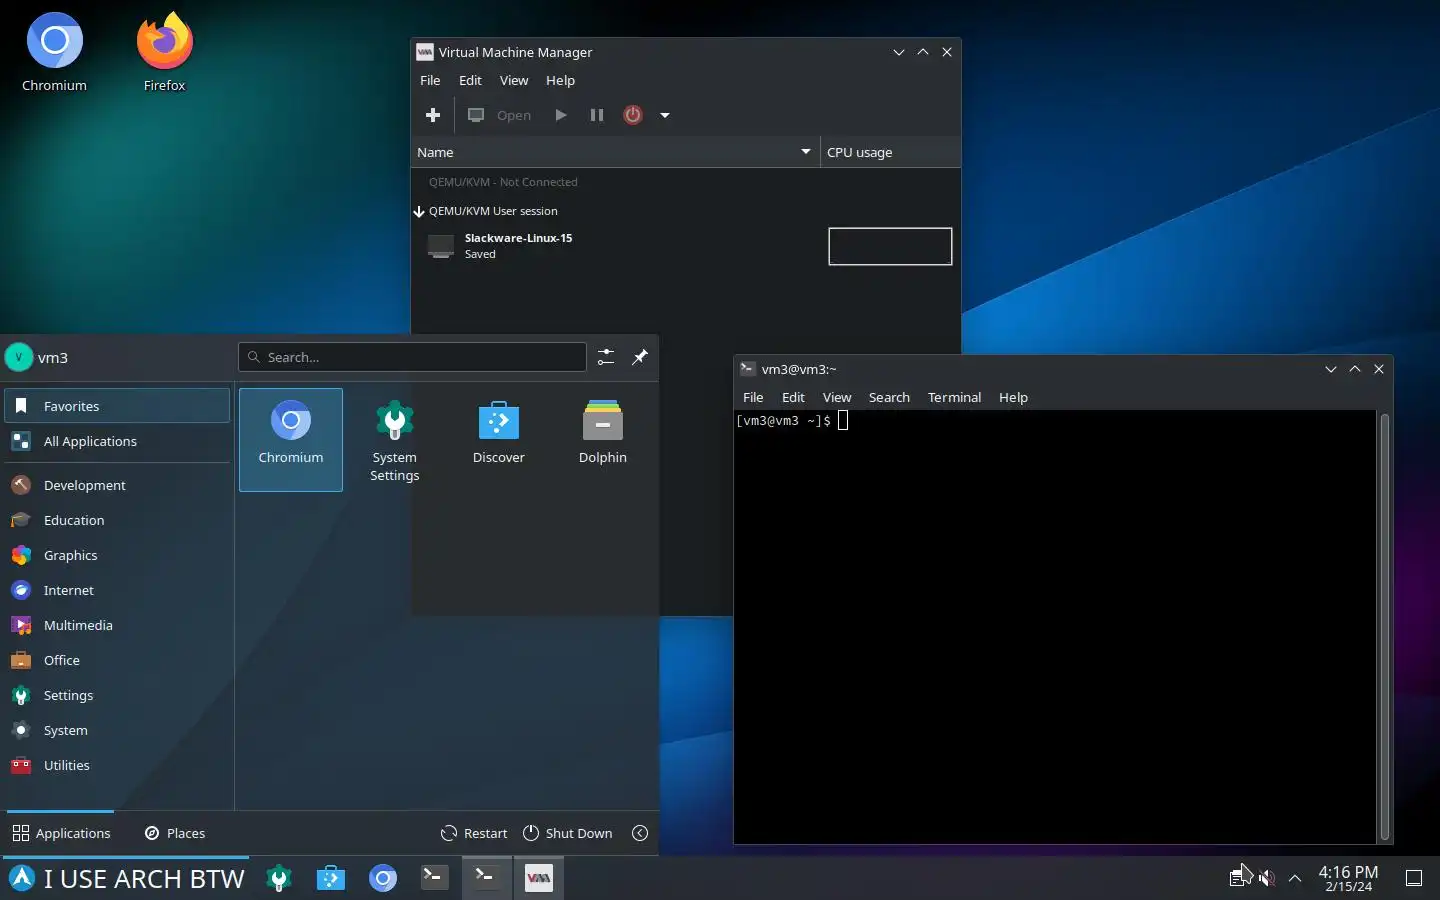The width and height of the screenshot is (1440, 900).
Task: Switch to Applications tab in launcher
Action: (x=61, y=833)
